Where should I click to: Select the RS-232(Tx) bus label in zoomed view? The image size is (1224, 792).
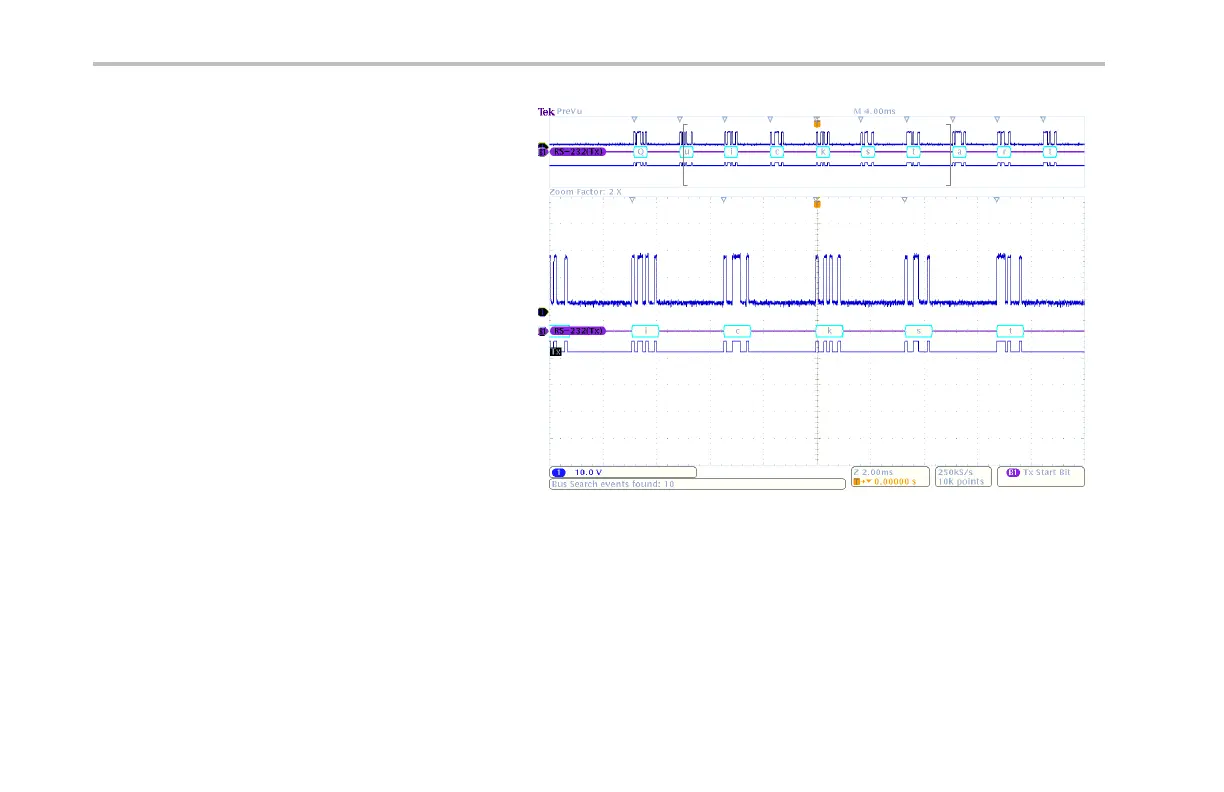point(578,330)
